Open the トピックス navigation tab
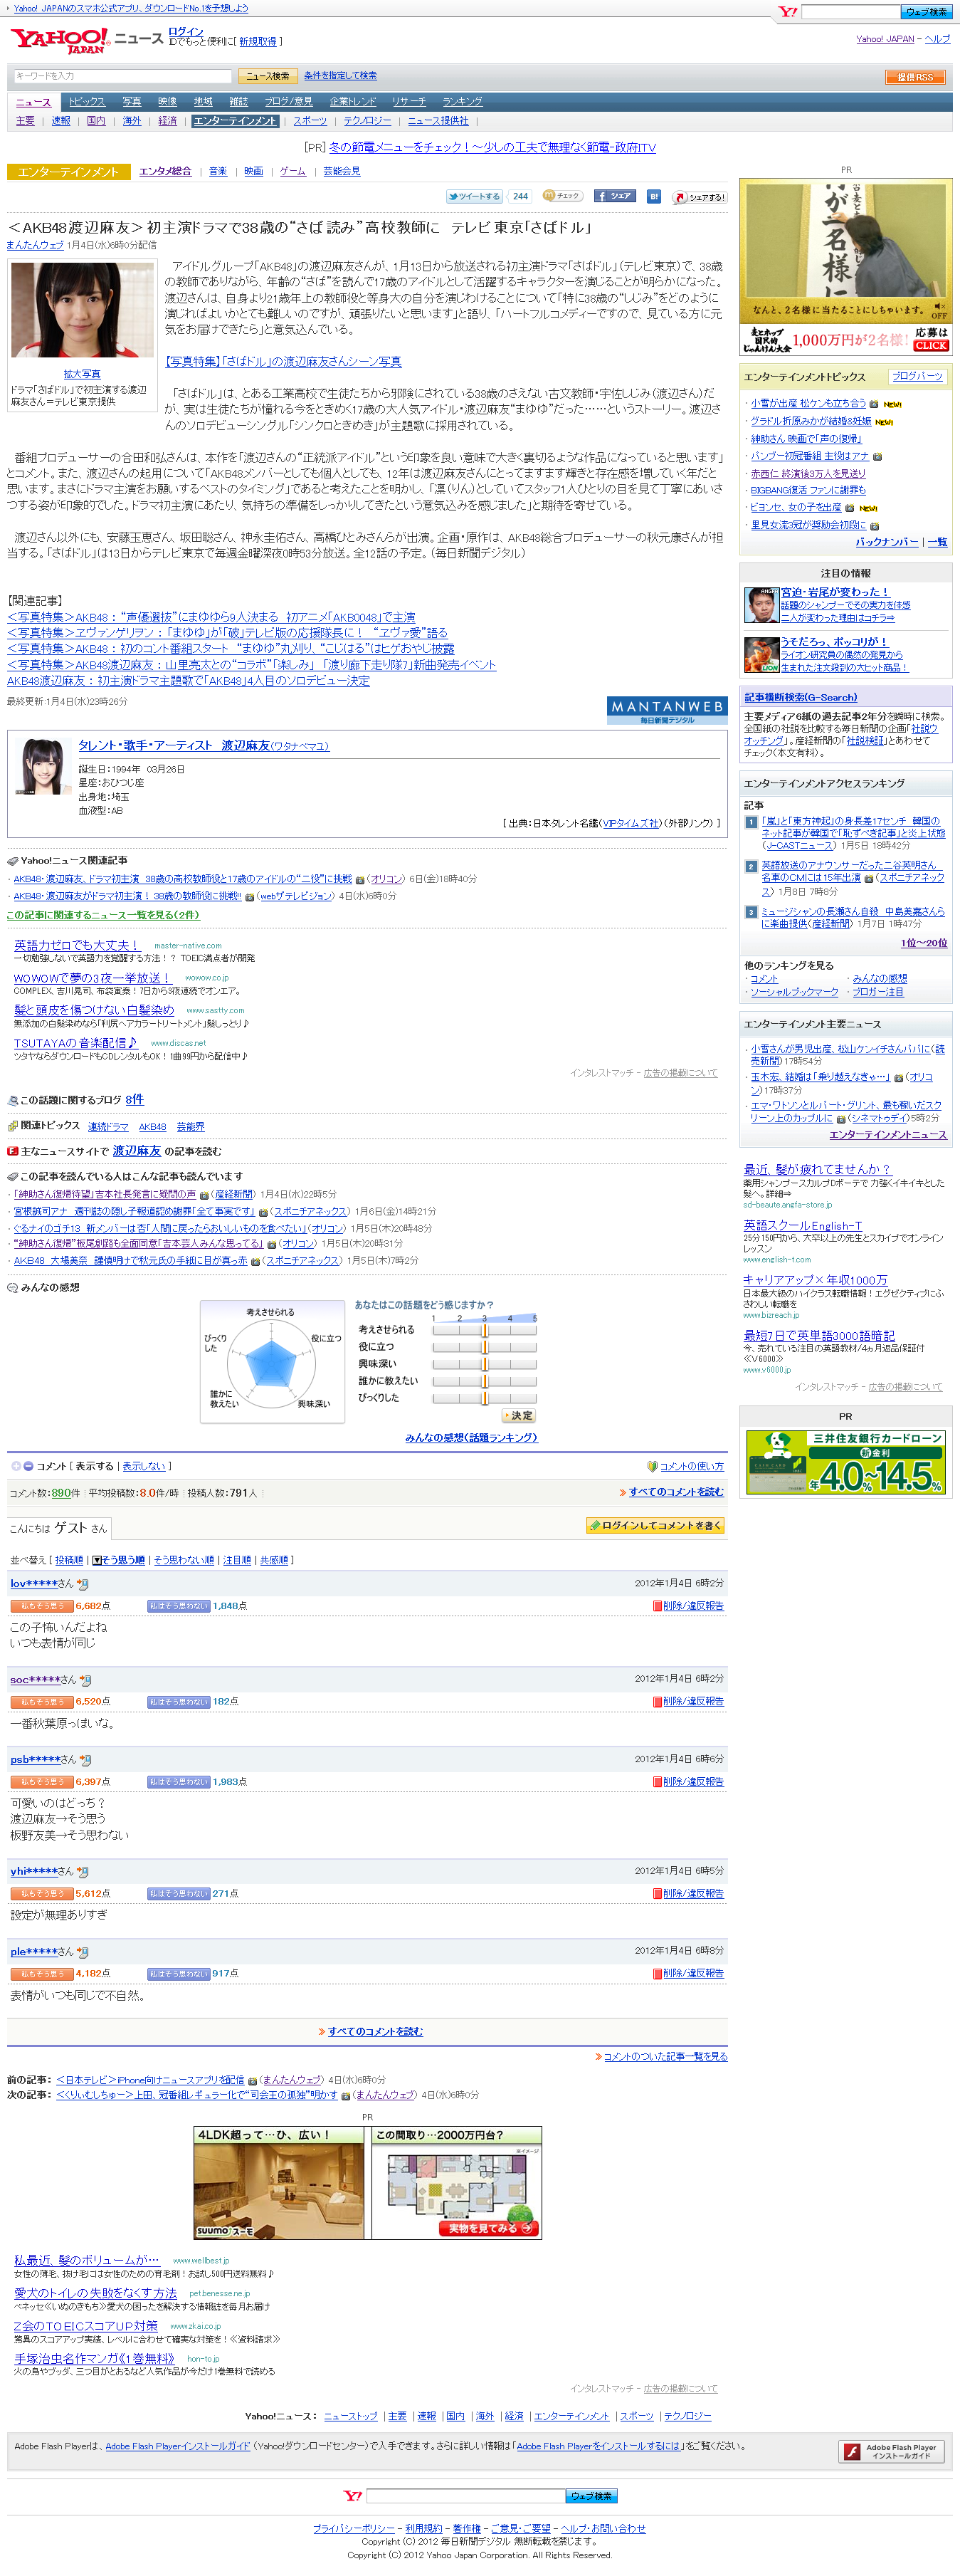Image resolution: width=960 pixels, height=2576 pixels. point(87,102)
